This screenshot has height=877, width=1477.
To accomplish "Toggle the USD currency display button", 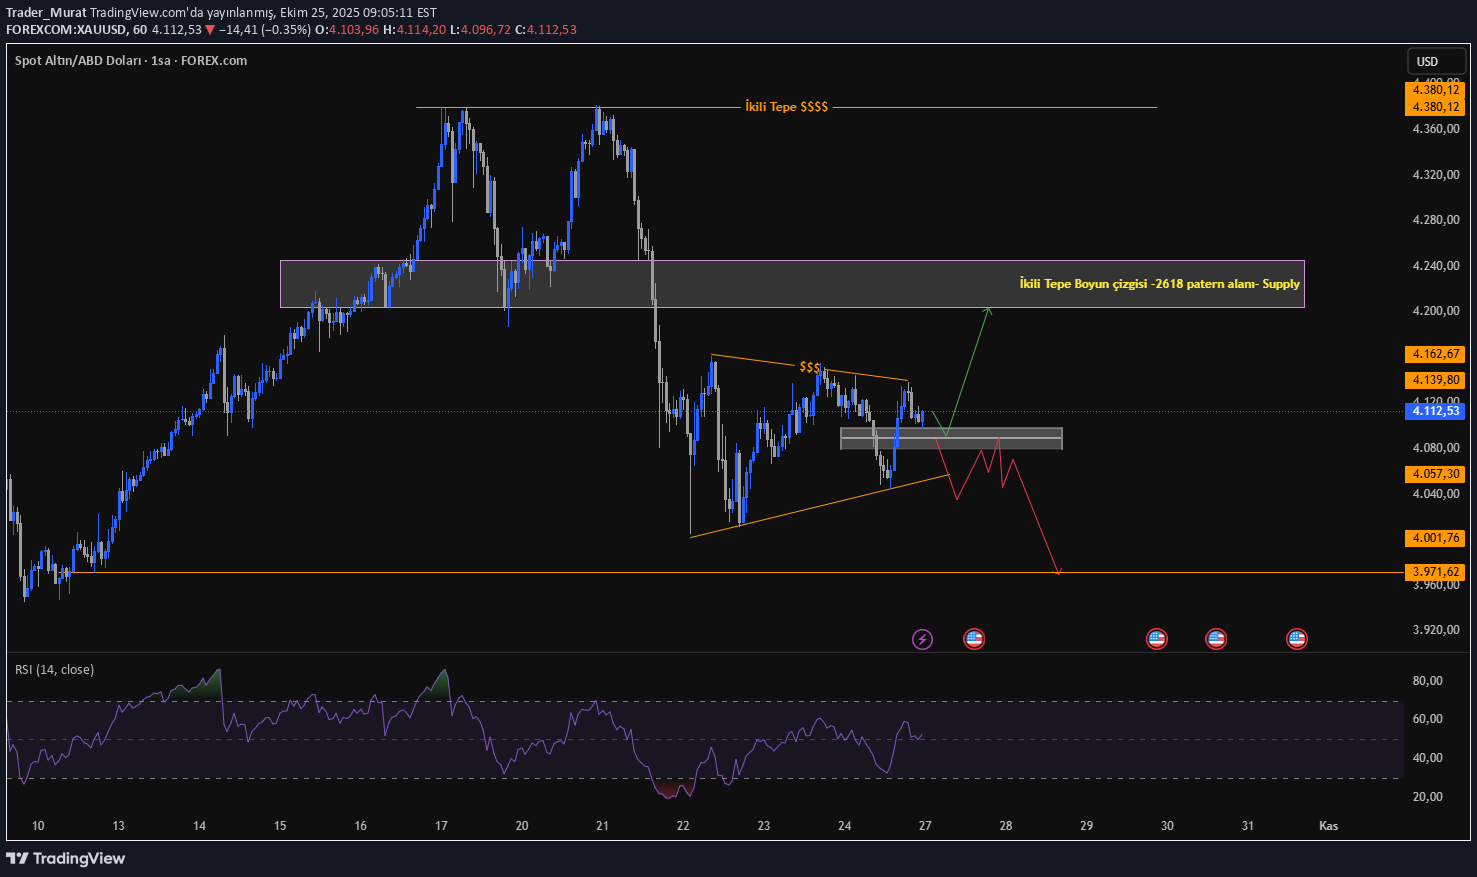I will tap(1437, 61).
